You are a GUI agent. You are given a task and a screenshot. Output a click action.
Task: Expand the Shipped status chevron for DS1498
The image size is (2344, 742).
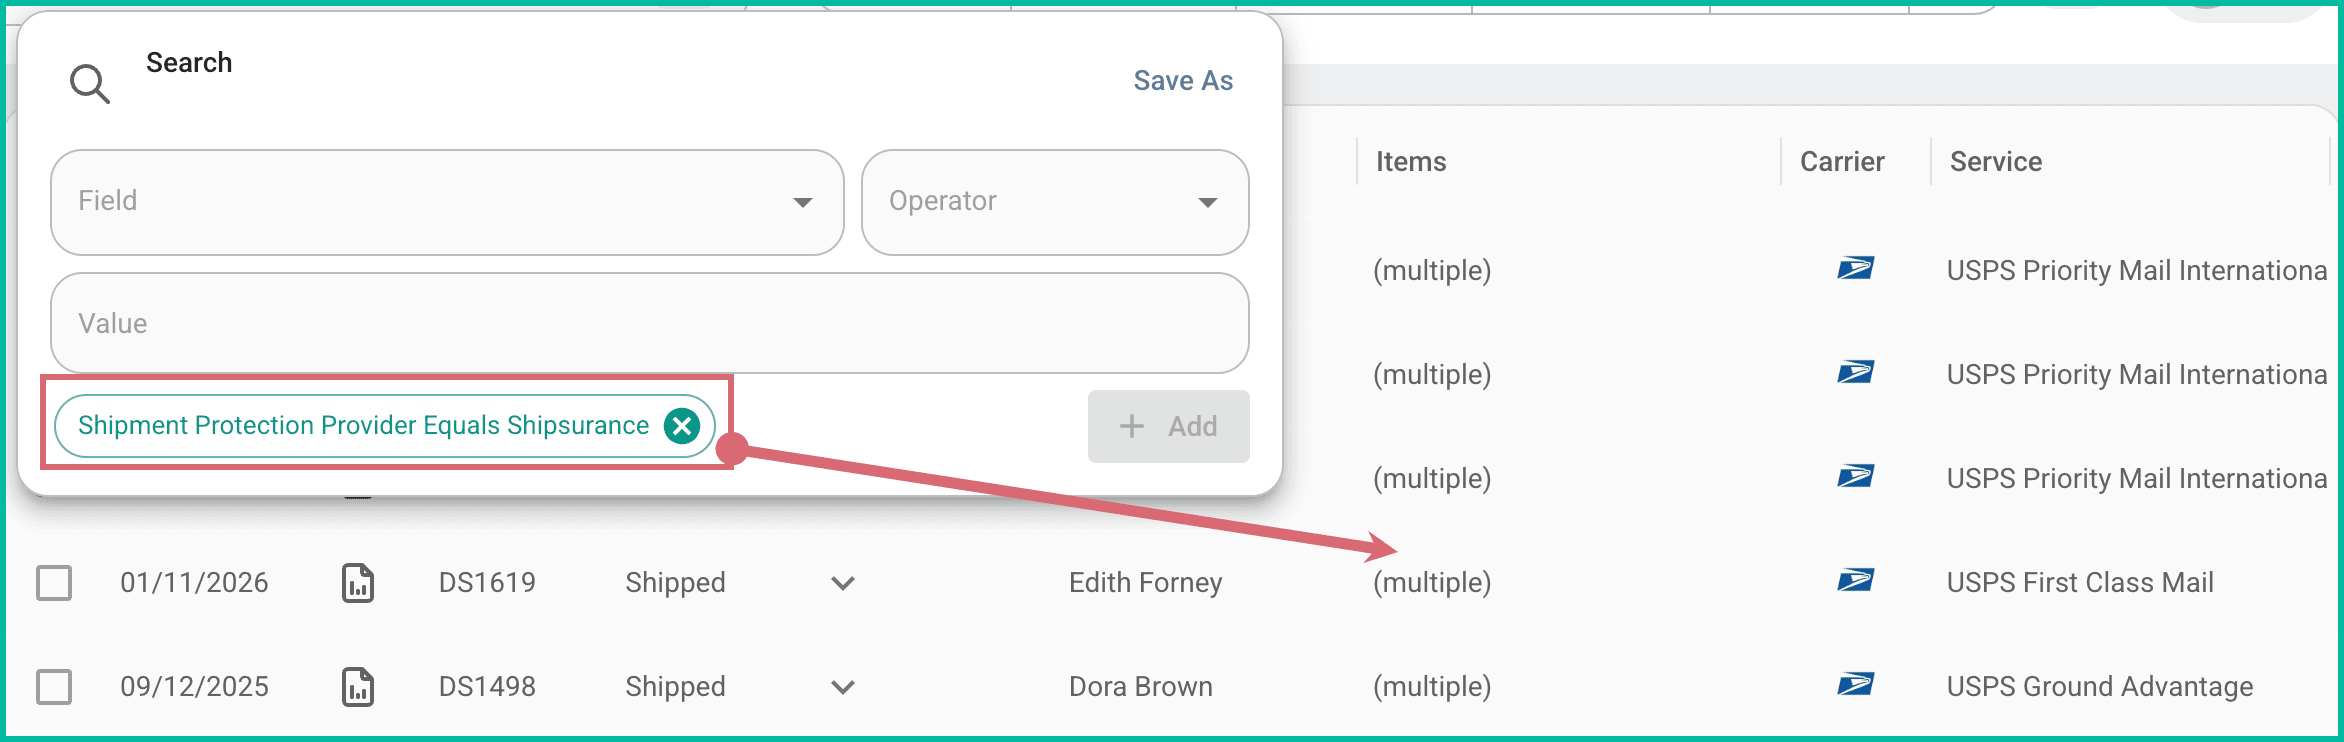click(x=842, y=687)
